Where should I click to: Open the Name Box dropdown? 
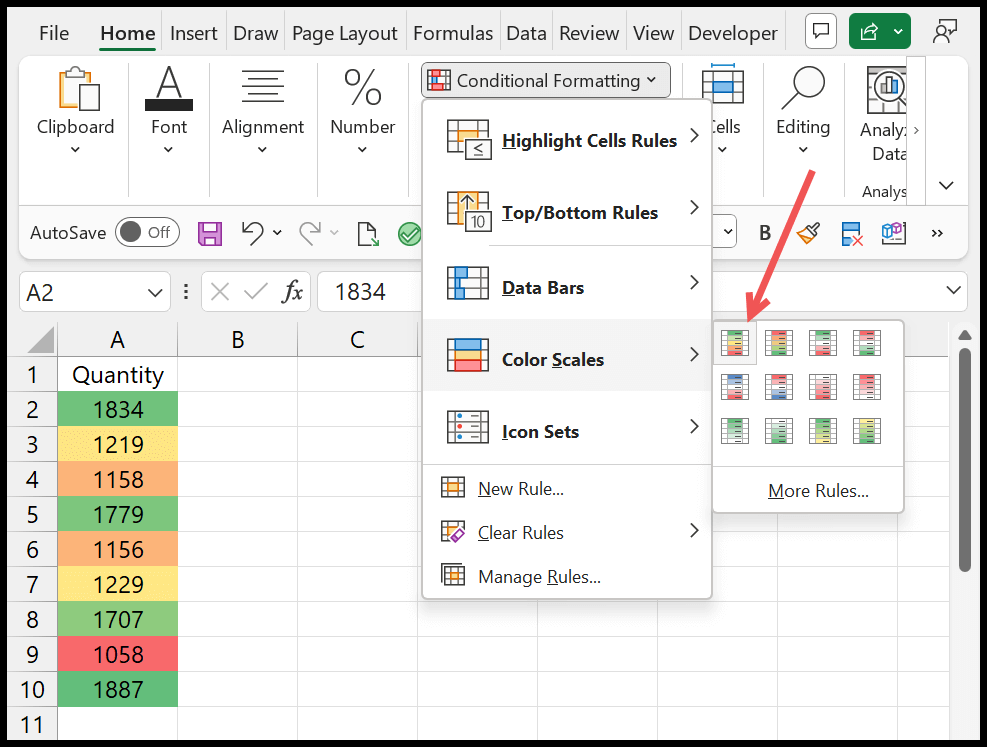click(155, 291)
